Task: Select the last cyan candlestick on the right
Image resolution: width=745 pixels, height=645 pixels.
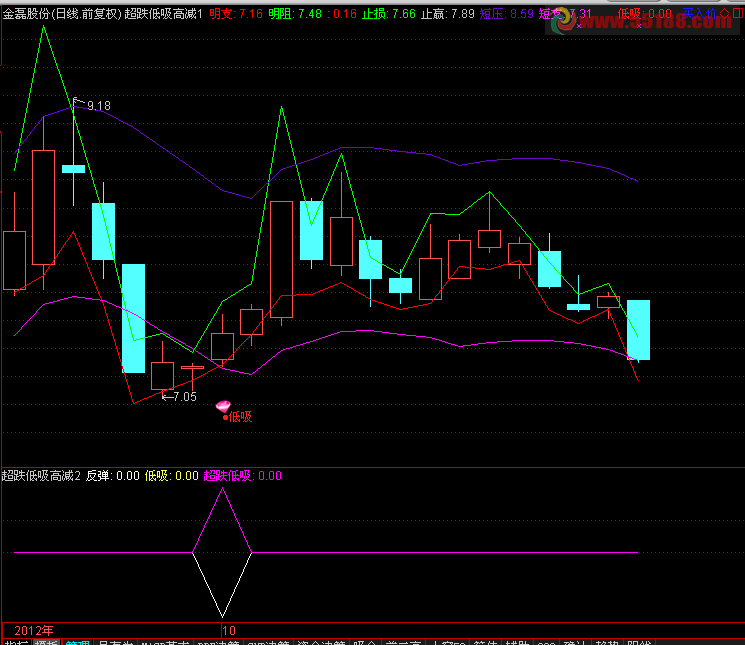Action: [638, 330]
